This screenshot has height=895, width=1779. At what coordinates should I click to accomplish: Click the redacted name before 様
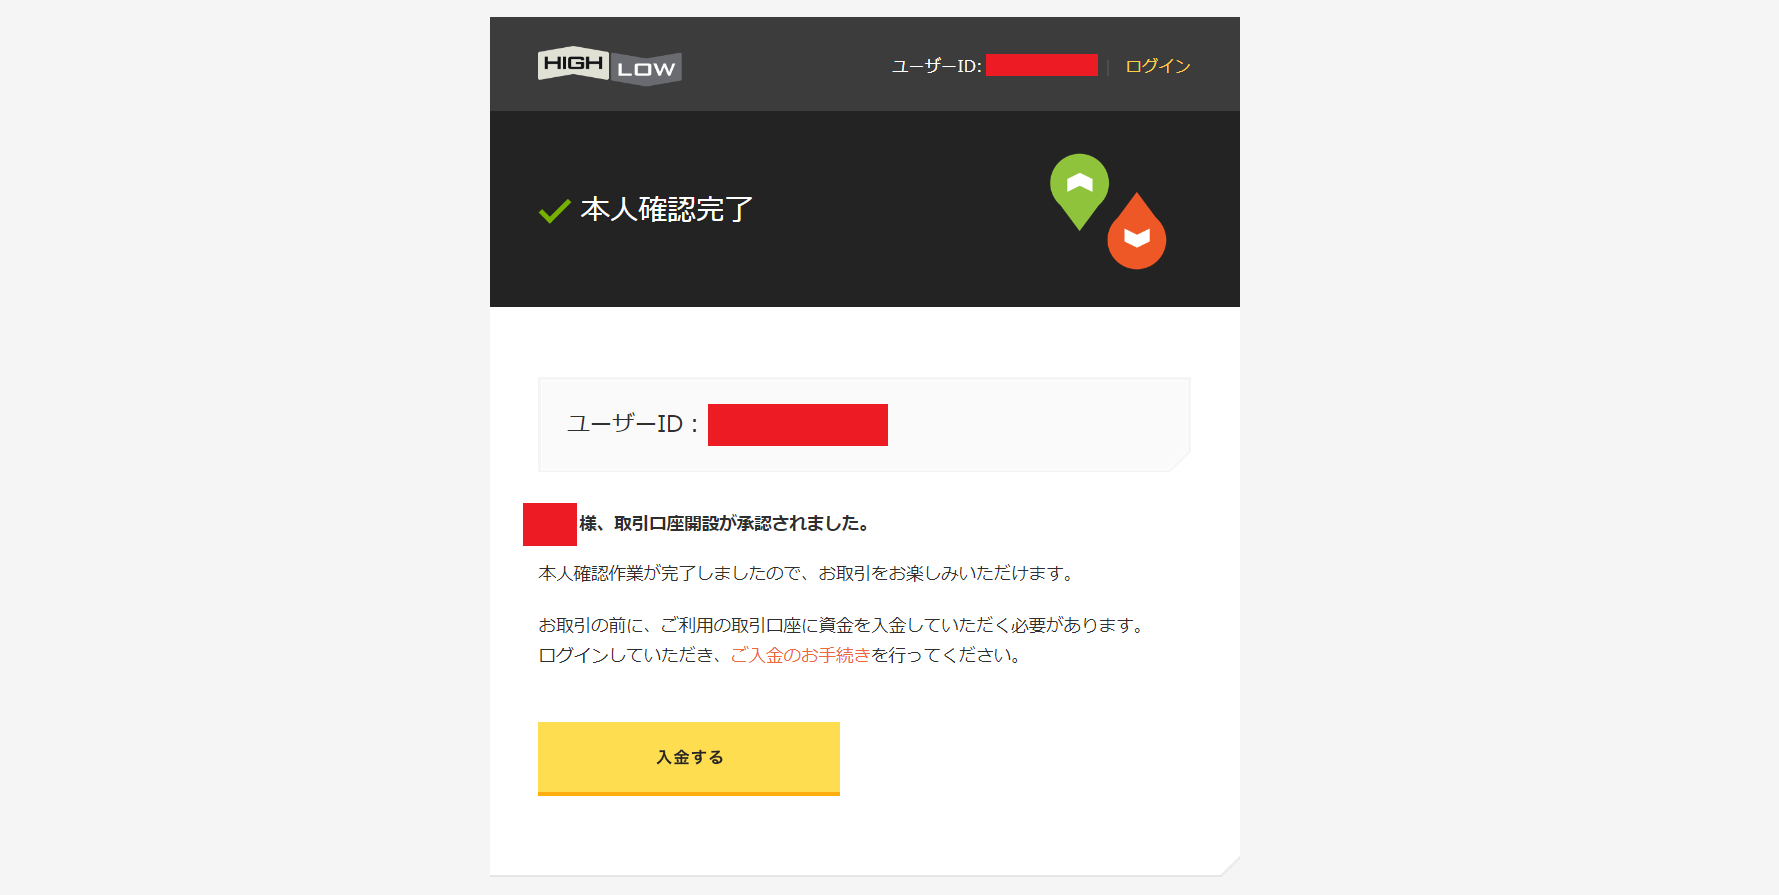click(550, 524)
